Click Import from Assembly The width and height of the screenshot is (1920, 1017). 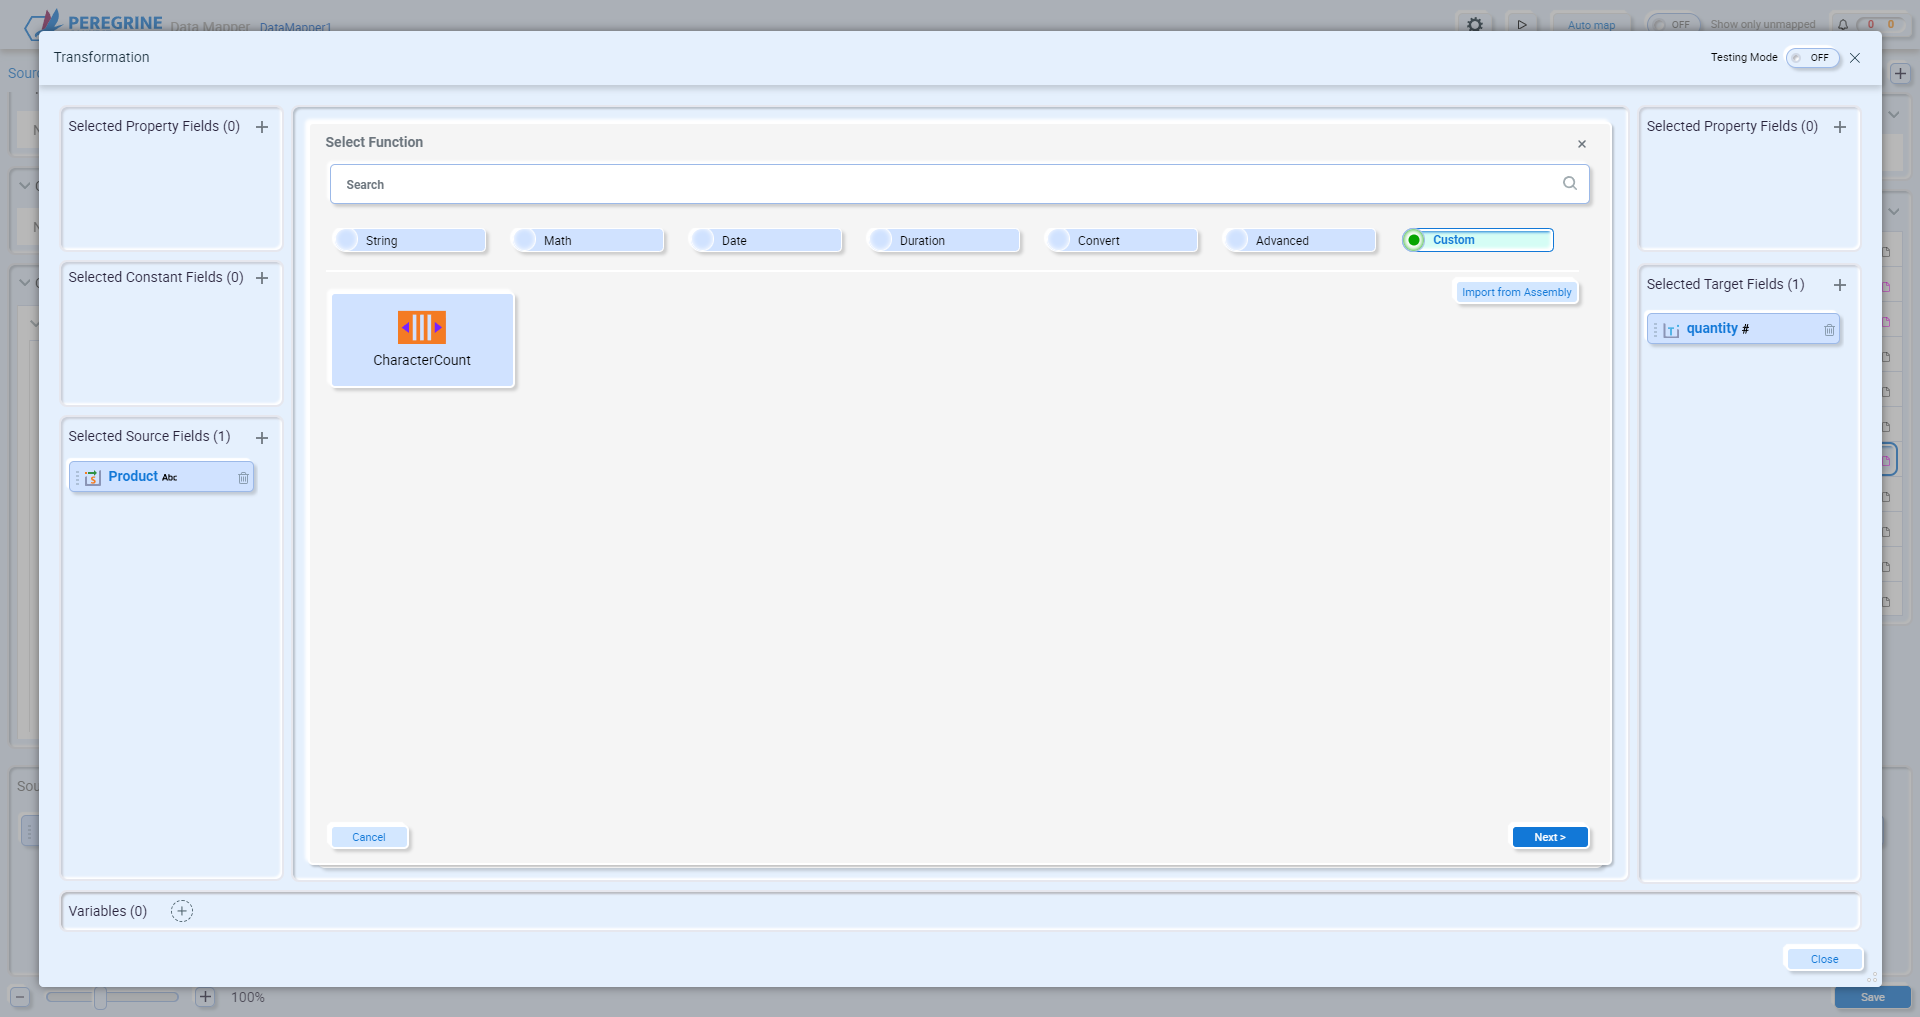(1516, 292)
